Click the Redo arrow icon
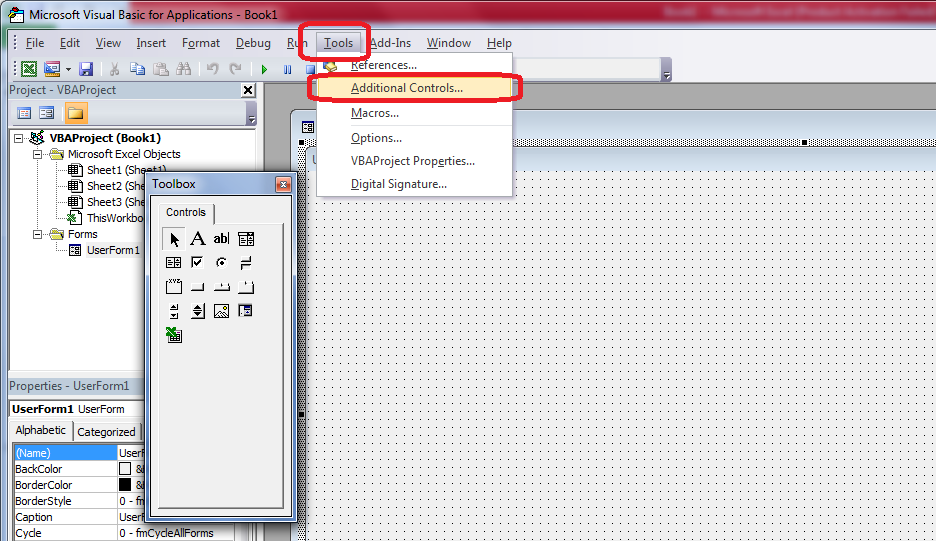Screen dimensions: 936x541 [236, 69]
